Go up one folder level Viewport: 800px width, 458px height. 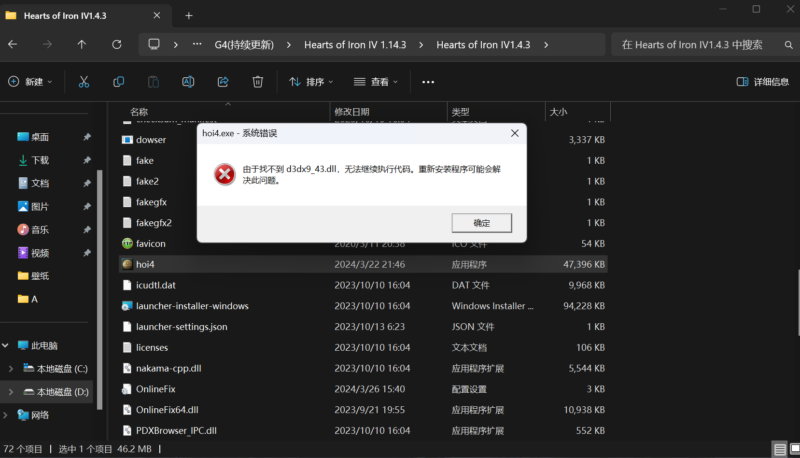[82, 45]
